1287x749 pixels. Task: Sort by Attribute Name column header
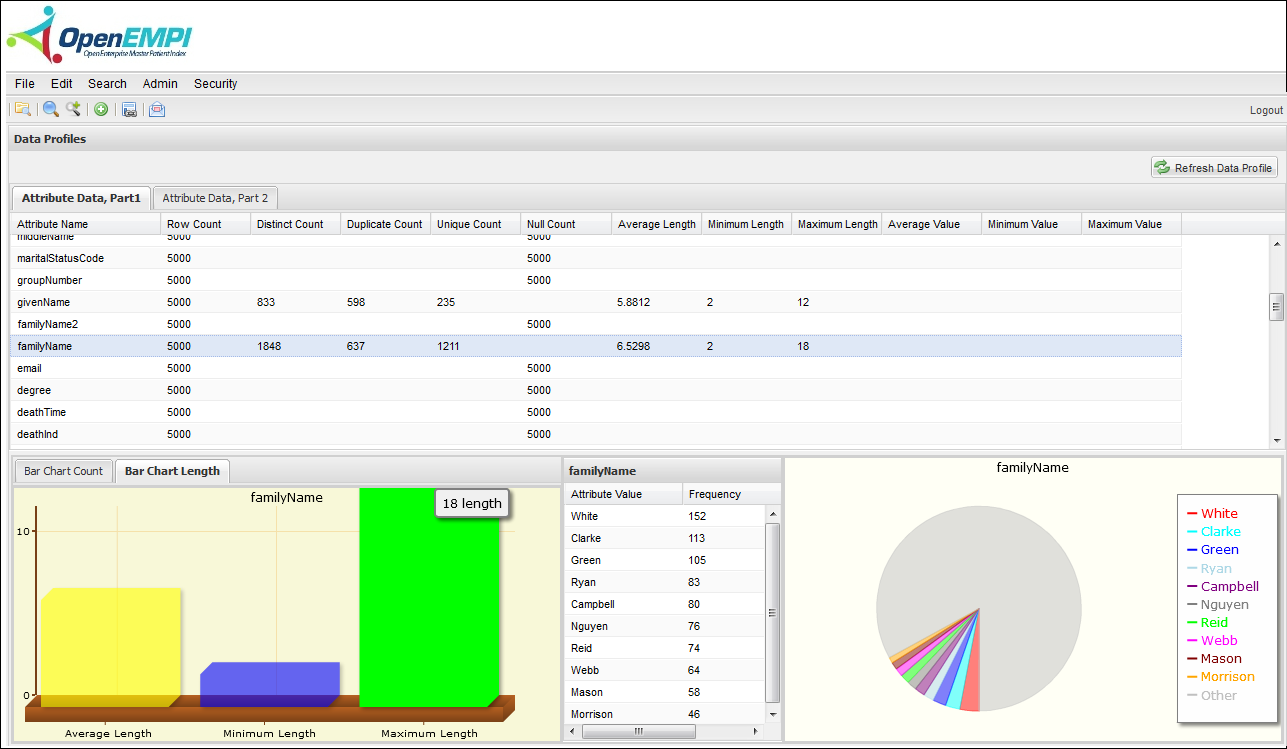click(86, 224)
